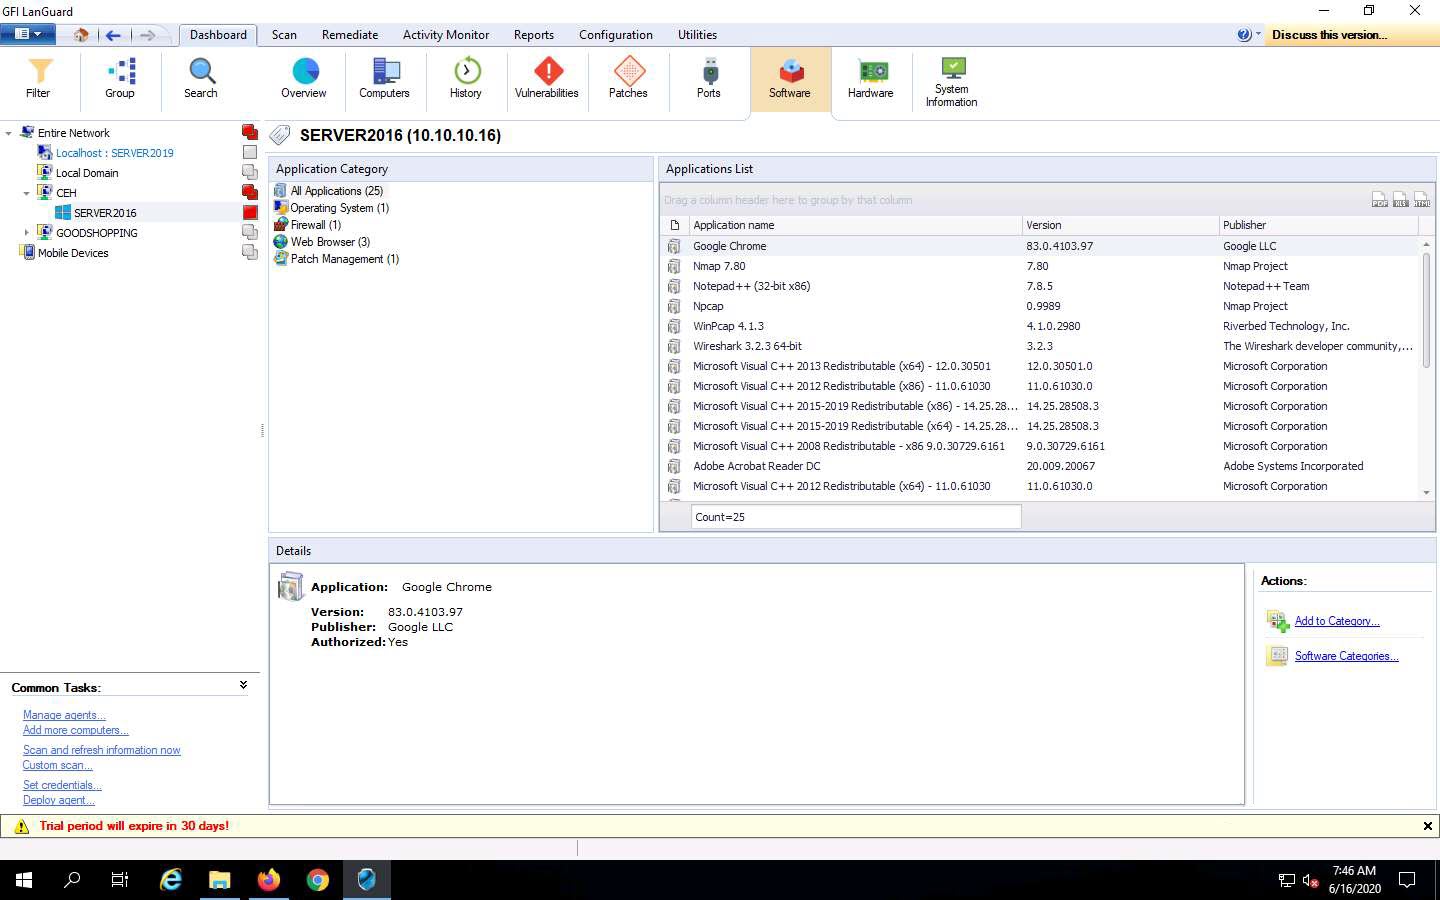Screen dimensions: 1440x900
Task: Sort by Publisher column header
Action: (x=1320, y=225)
